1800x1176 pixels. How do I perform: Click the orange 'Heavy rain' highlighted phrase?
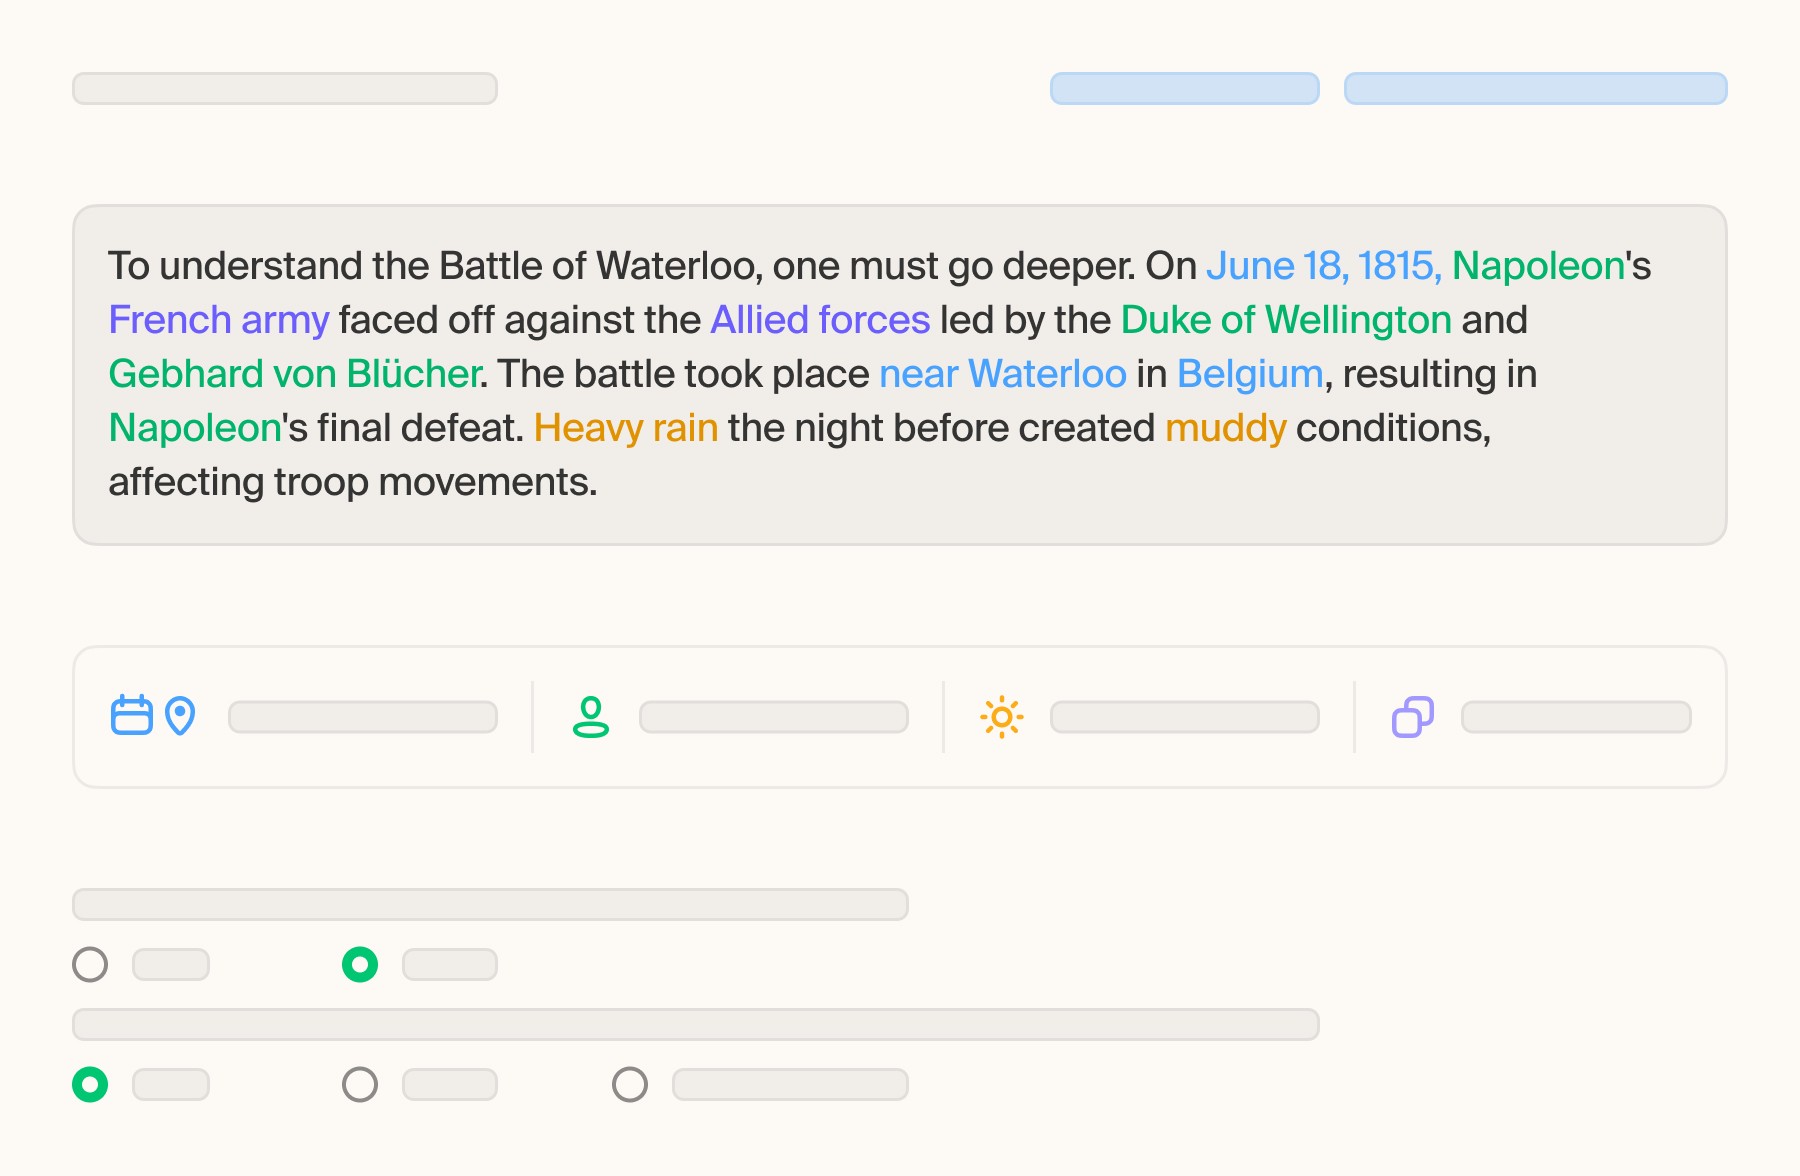coord(626,428)
